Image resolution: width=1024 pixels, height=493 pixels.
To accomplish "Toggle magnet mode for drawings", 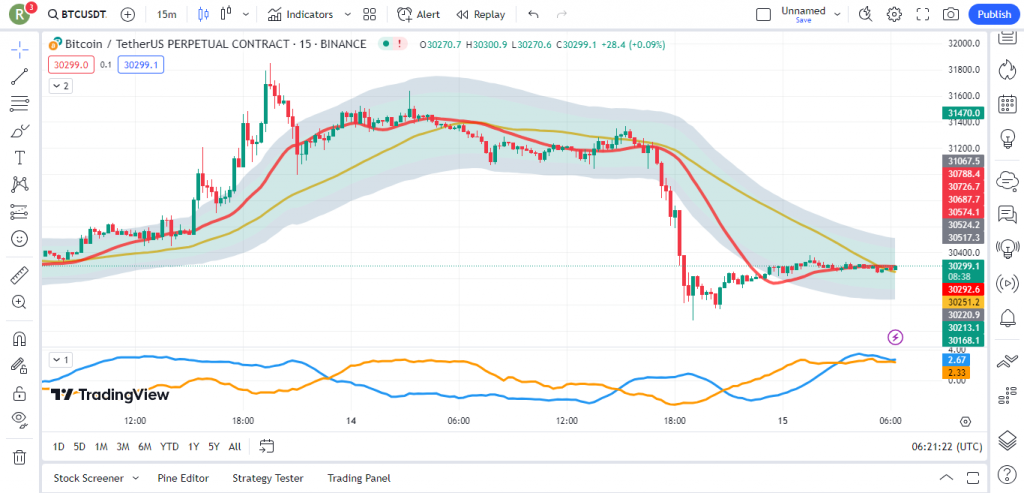I will (x=20, y=340).
